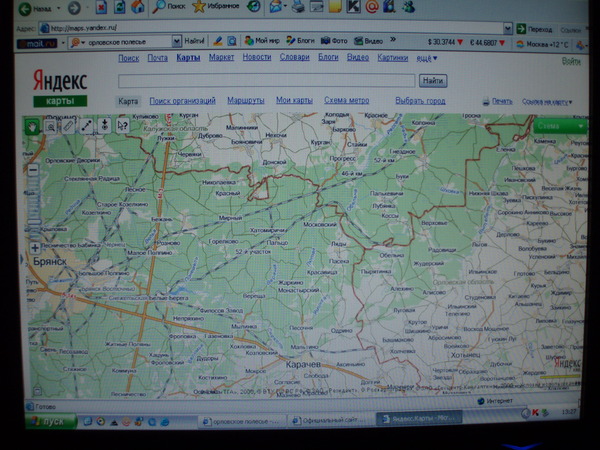Expand the ещё services menu
Image resolution: width=600 pixels, height=450 pixels.
click(x=426, y=58)
